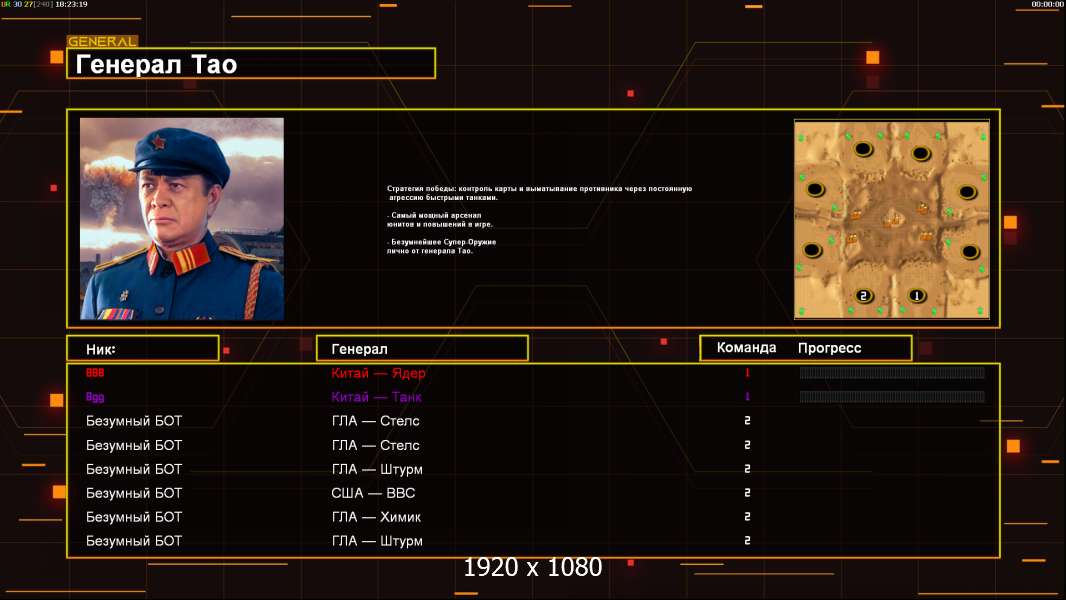This screenshot has width=1066, height=600.
Task: Click team number 1 in the Bgg row
Action: [x=747, y=396]
